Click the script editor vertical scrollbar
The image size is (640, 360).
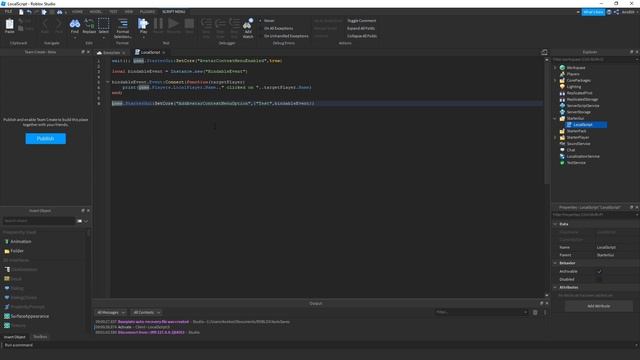pos(547,122)
